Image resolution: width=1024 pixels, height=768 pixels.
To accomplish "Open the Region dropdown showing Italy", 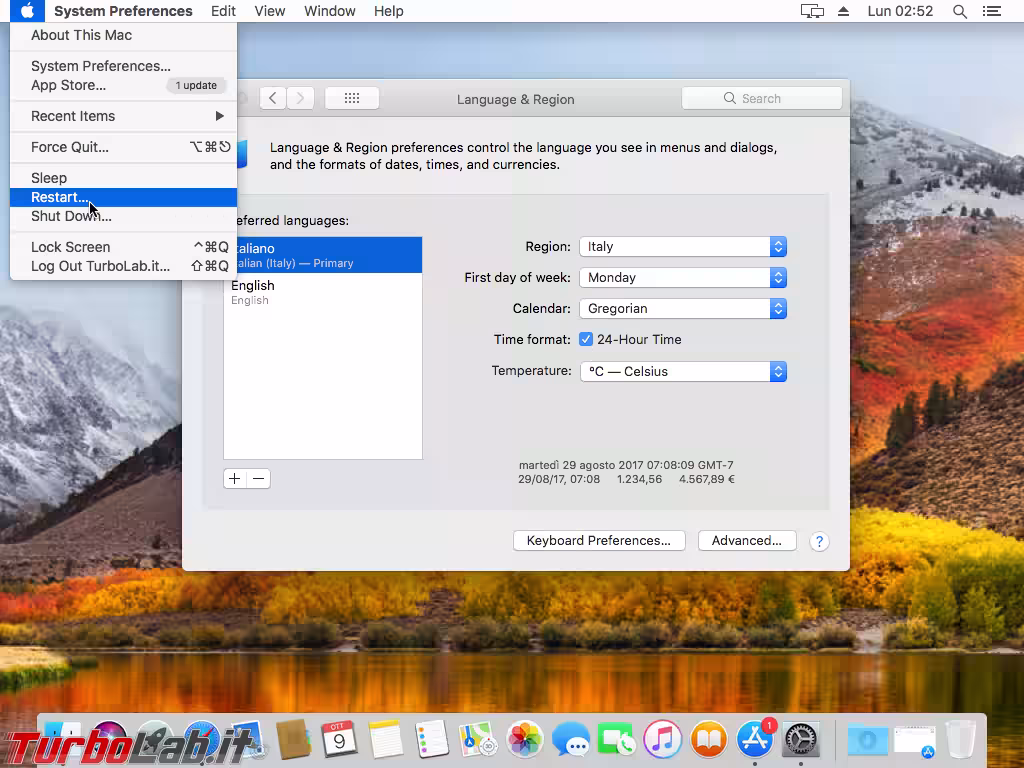I will [684, 246].
